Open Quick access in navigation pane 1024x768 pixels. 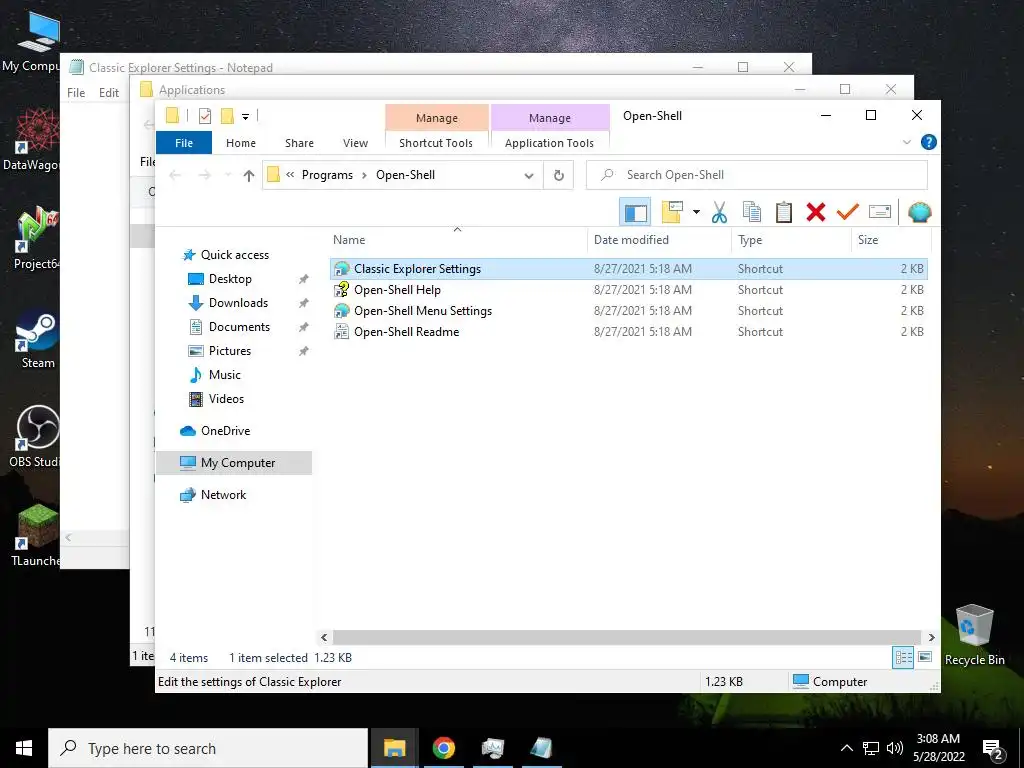(234, 255)
